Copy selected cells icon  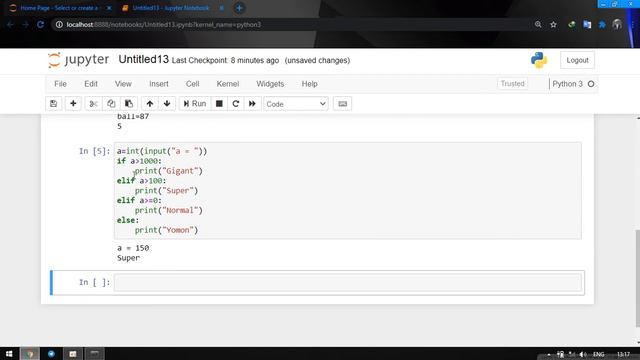click(111, 104)
